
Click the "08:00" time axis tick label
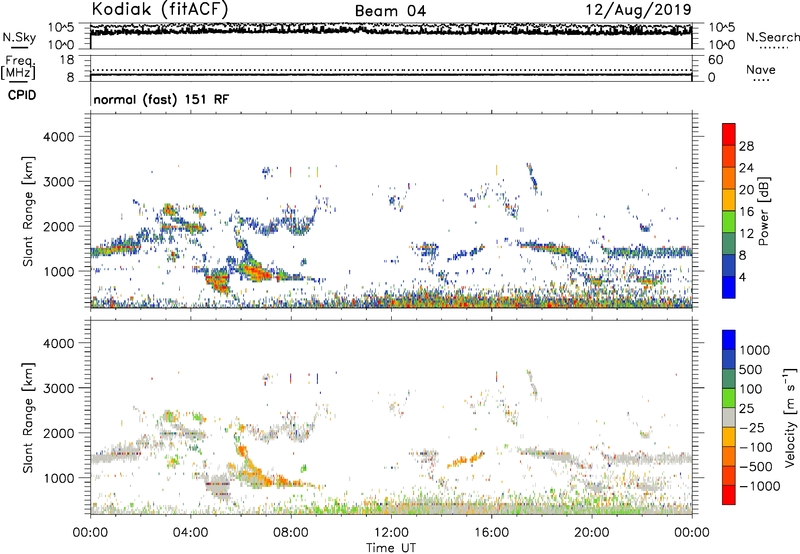291,533
